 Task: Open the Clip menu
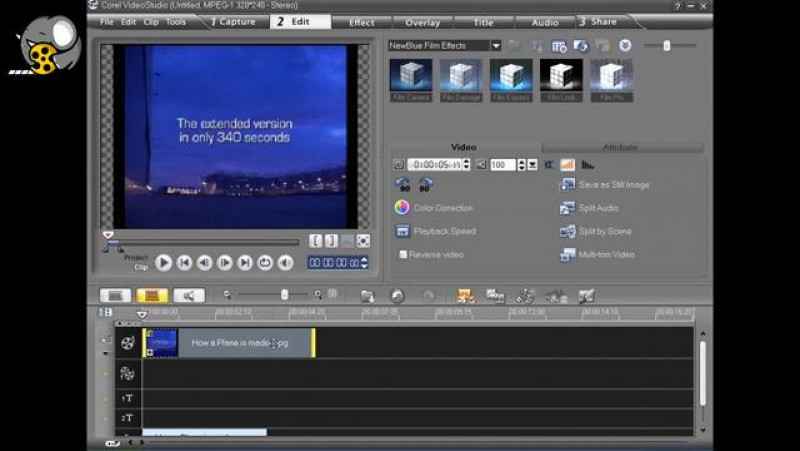[x=151, y=21]
